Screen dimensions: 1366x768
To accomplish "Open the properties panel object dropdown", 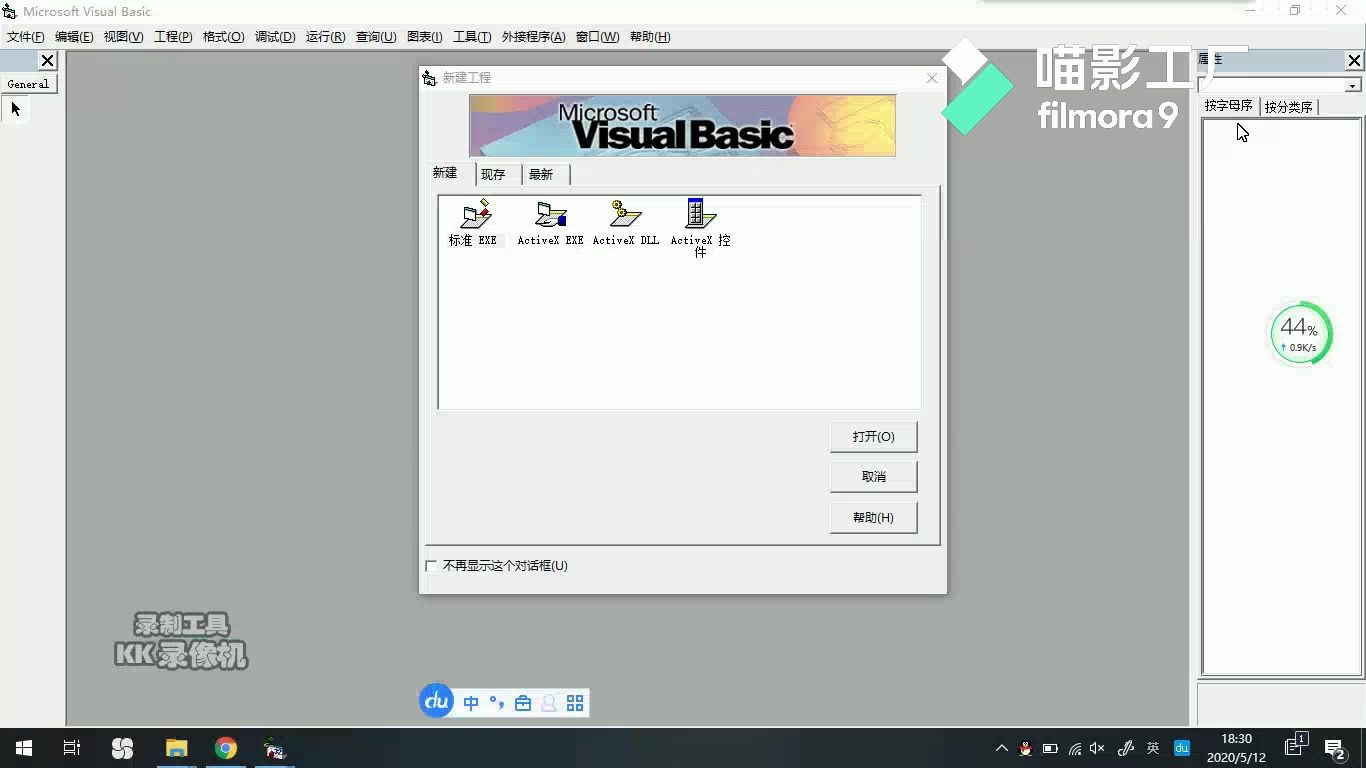I will [1353, 86].
